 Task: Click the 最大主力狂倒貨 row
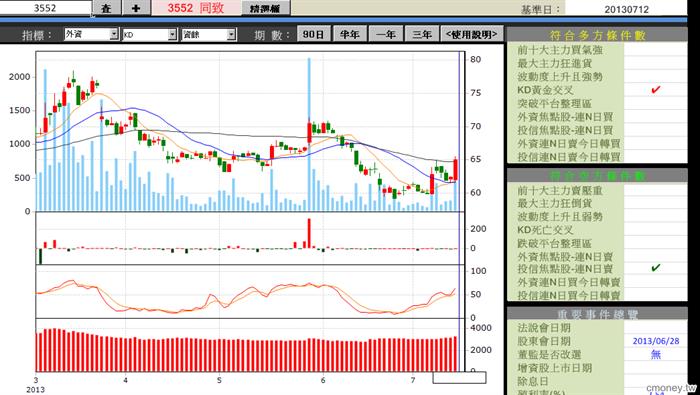597,204
